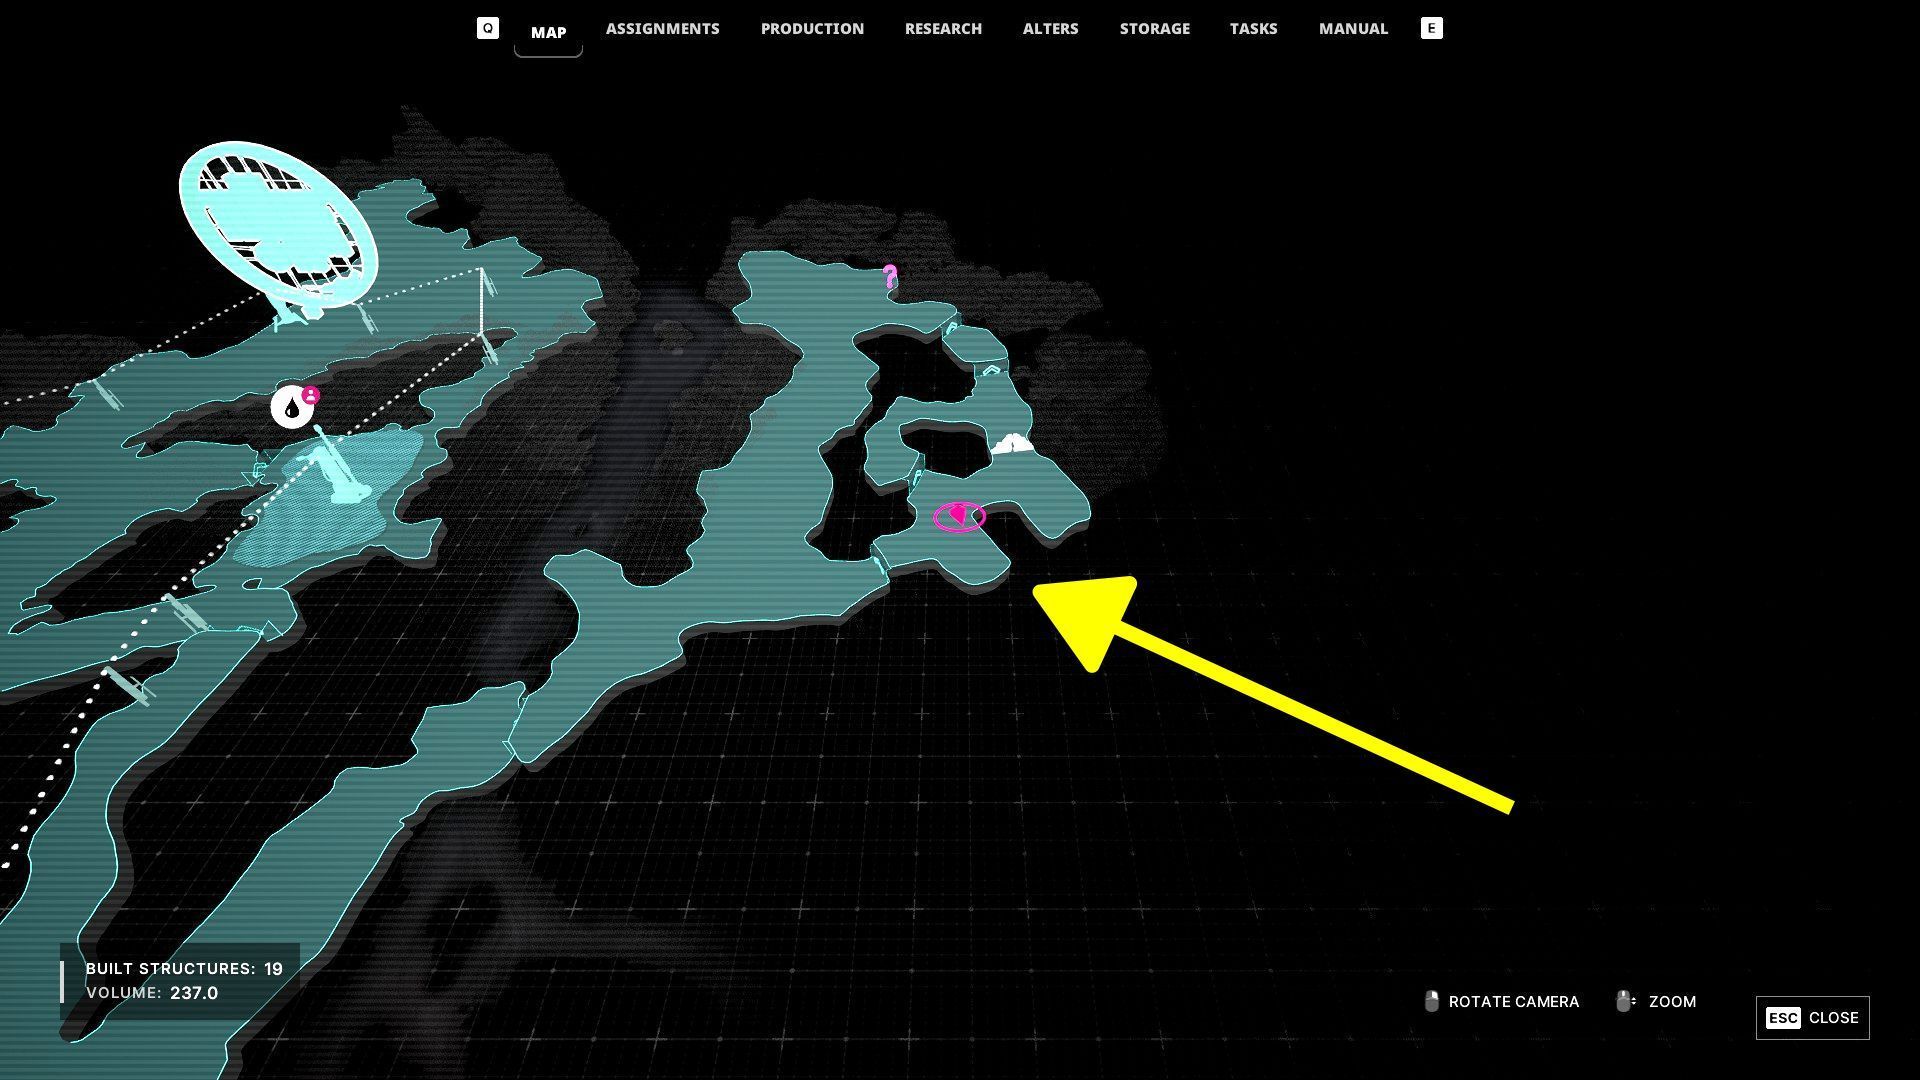Click the Zoom scroll wheel icon
The image size is (1920, 1080).
1625,1002
